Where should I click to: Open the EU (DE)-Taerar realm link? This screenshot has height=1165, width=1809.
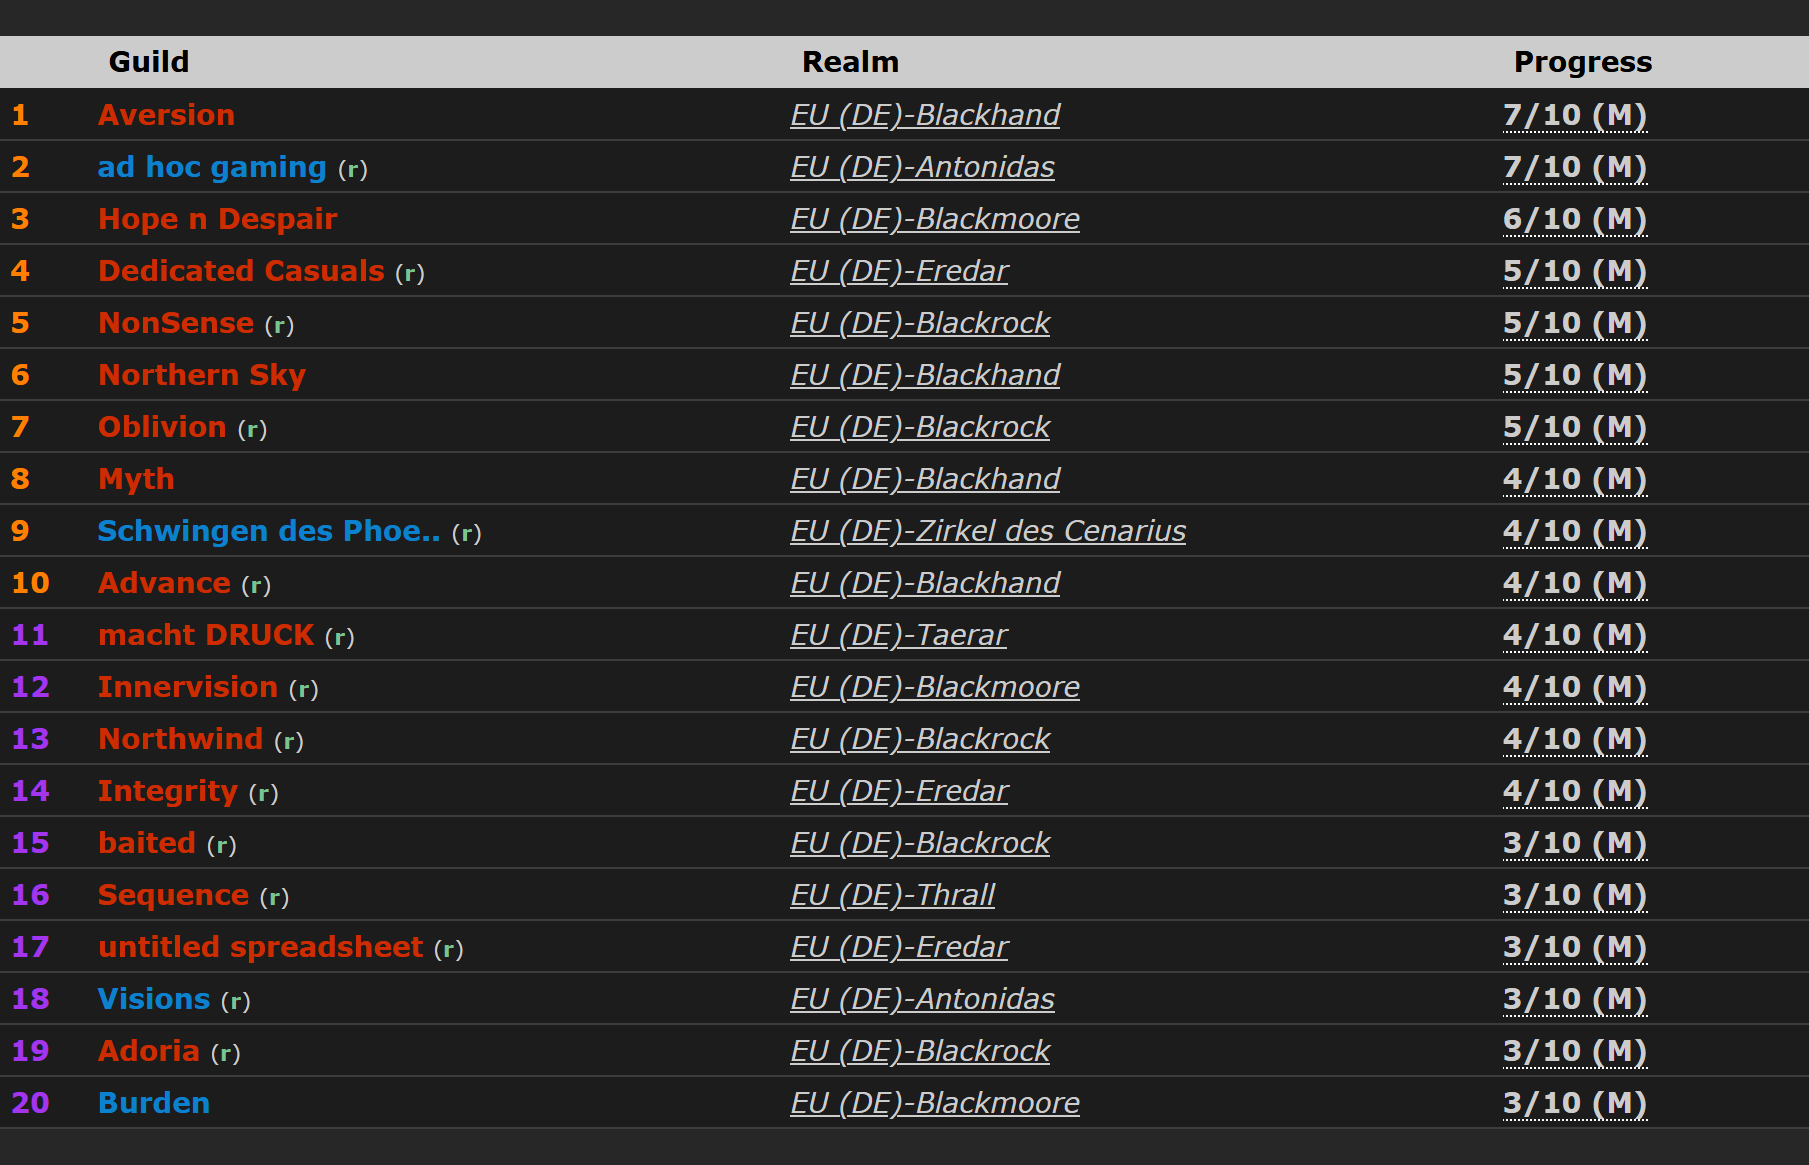click(x=899, y=635)
